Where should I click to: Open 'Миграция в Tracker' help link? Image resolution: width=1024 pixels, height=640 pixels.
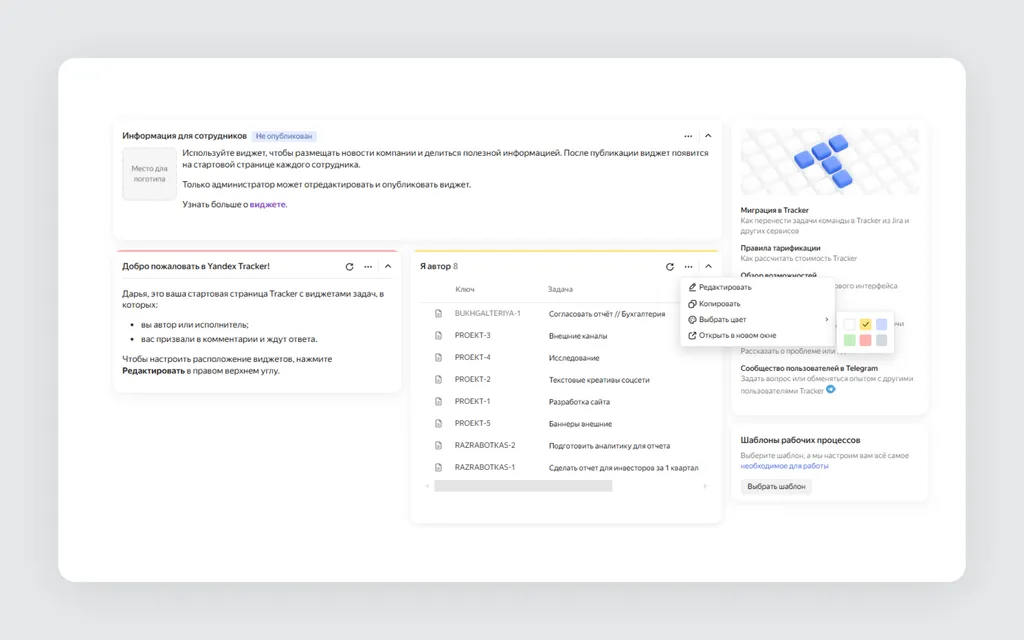click(x=775, y=210)
